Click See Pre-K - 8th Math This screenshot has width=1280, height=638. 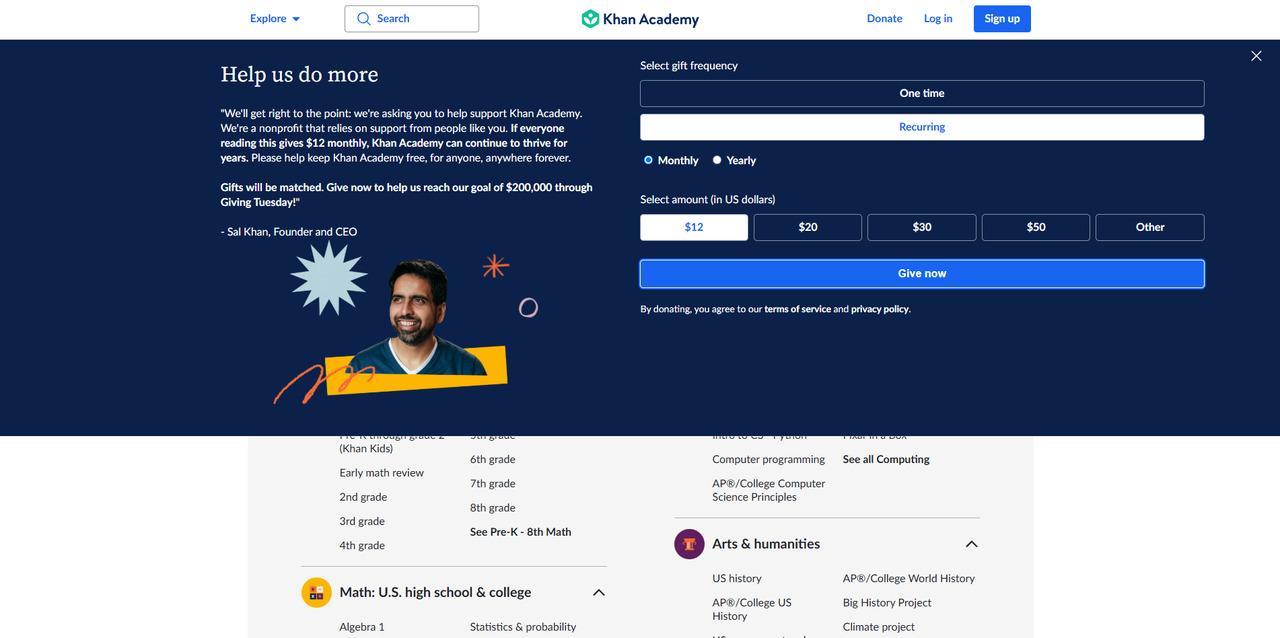tap(521, 532)
